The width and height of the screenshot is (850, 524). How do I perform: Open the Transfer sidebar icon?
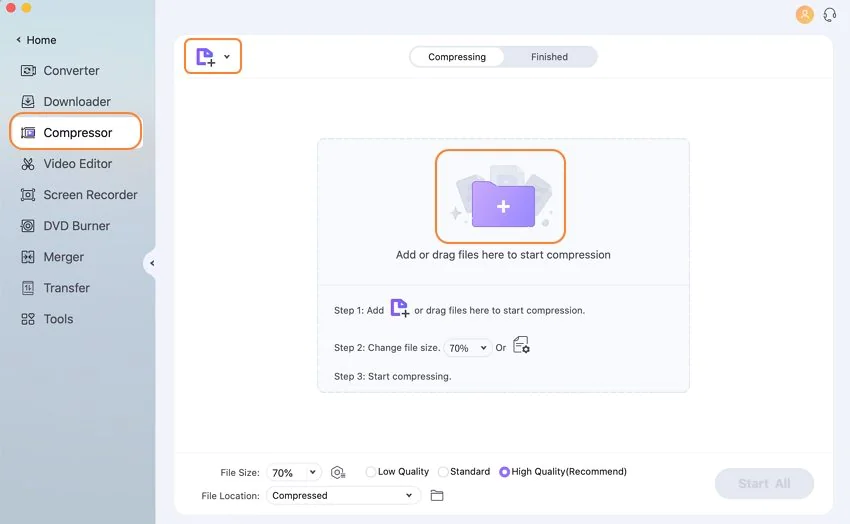pos(28,288)
